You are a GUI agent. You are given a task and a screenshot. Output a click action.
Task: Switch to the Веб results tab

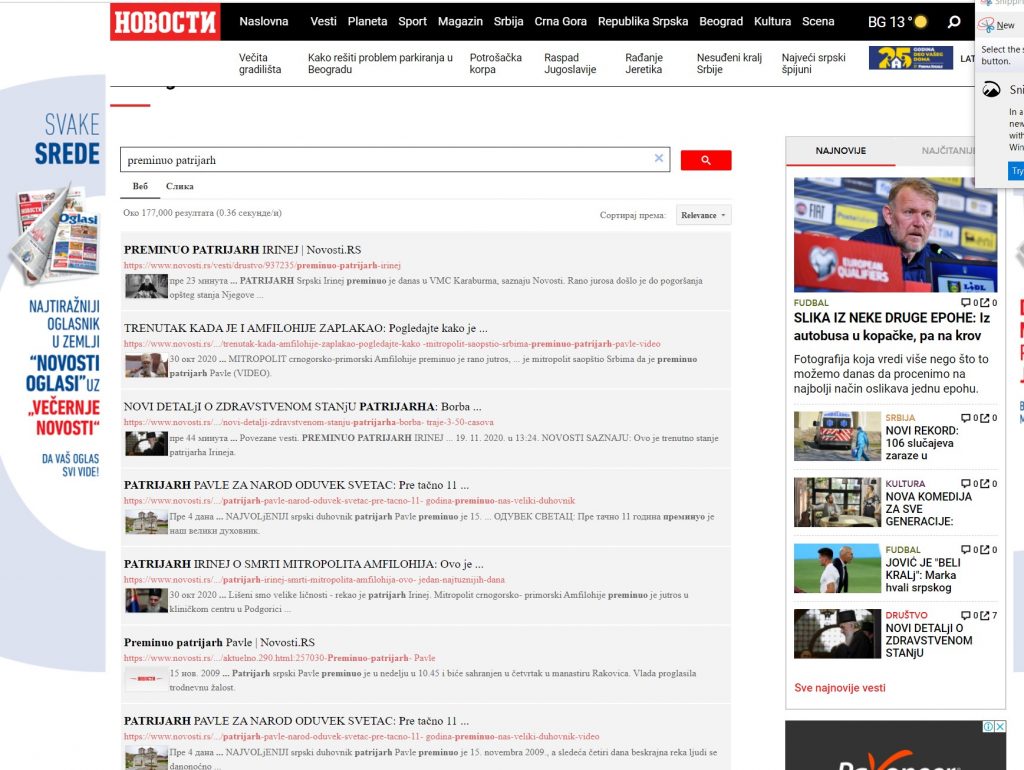140,186
